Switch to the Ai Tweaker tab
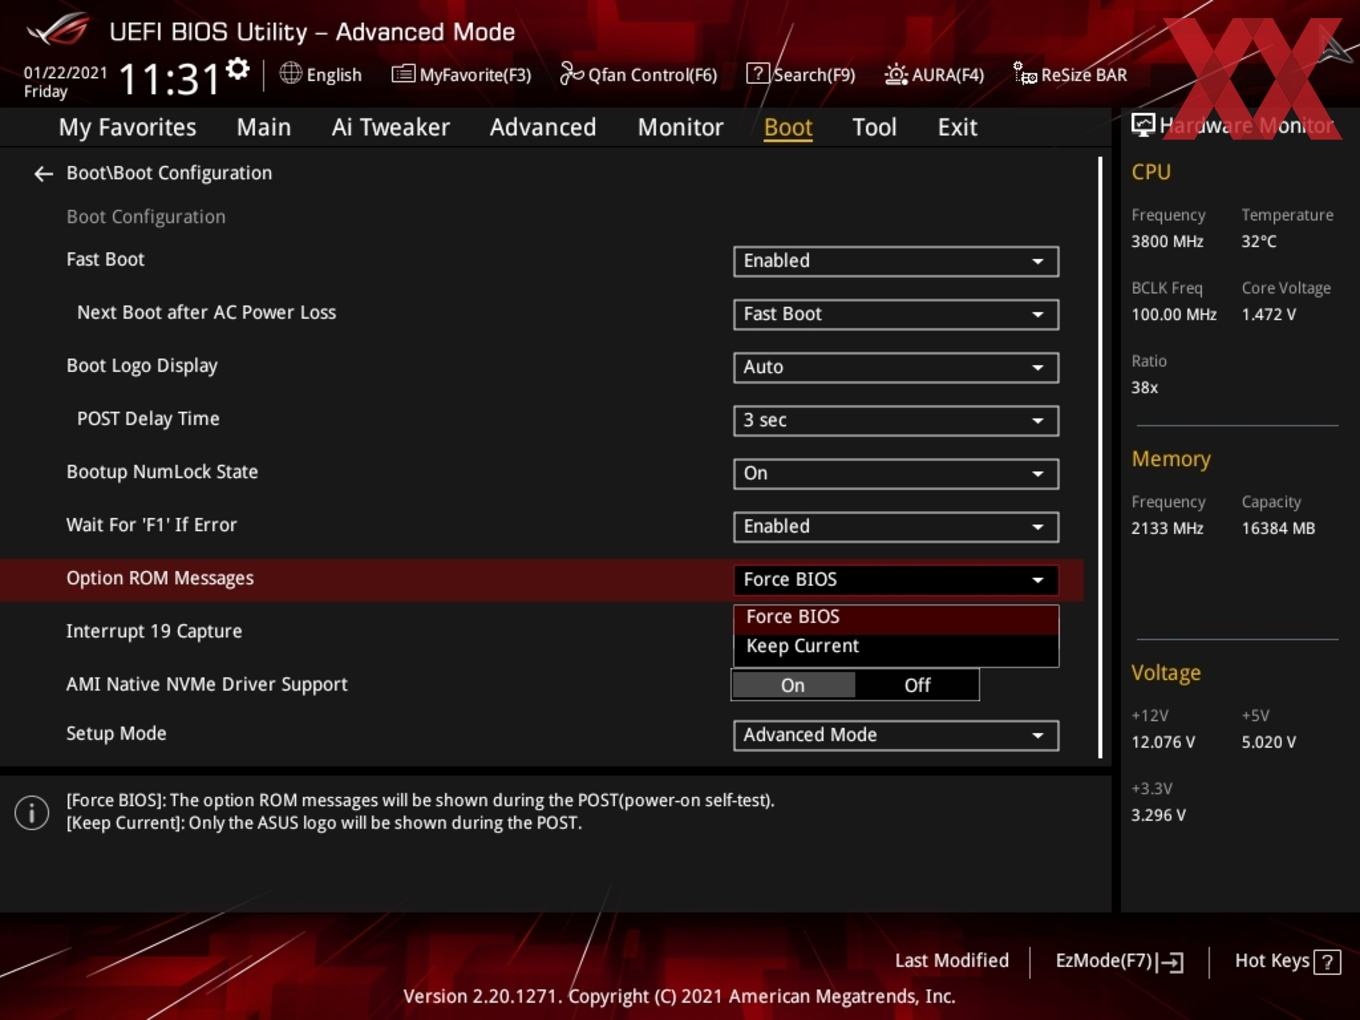 click(x=391, y=127)
